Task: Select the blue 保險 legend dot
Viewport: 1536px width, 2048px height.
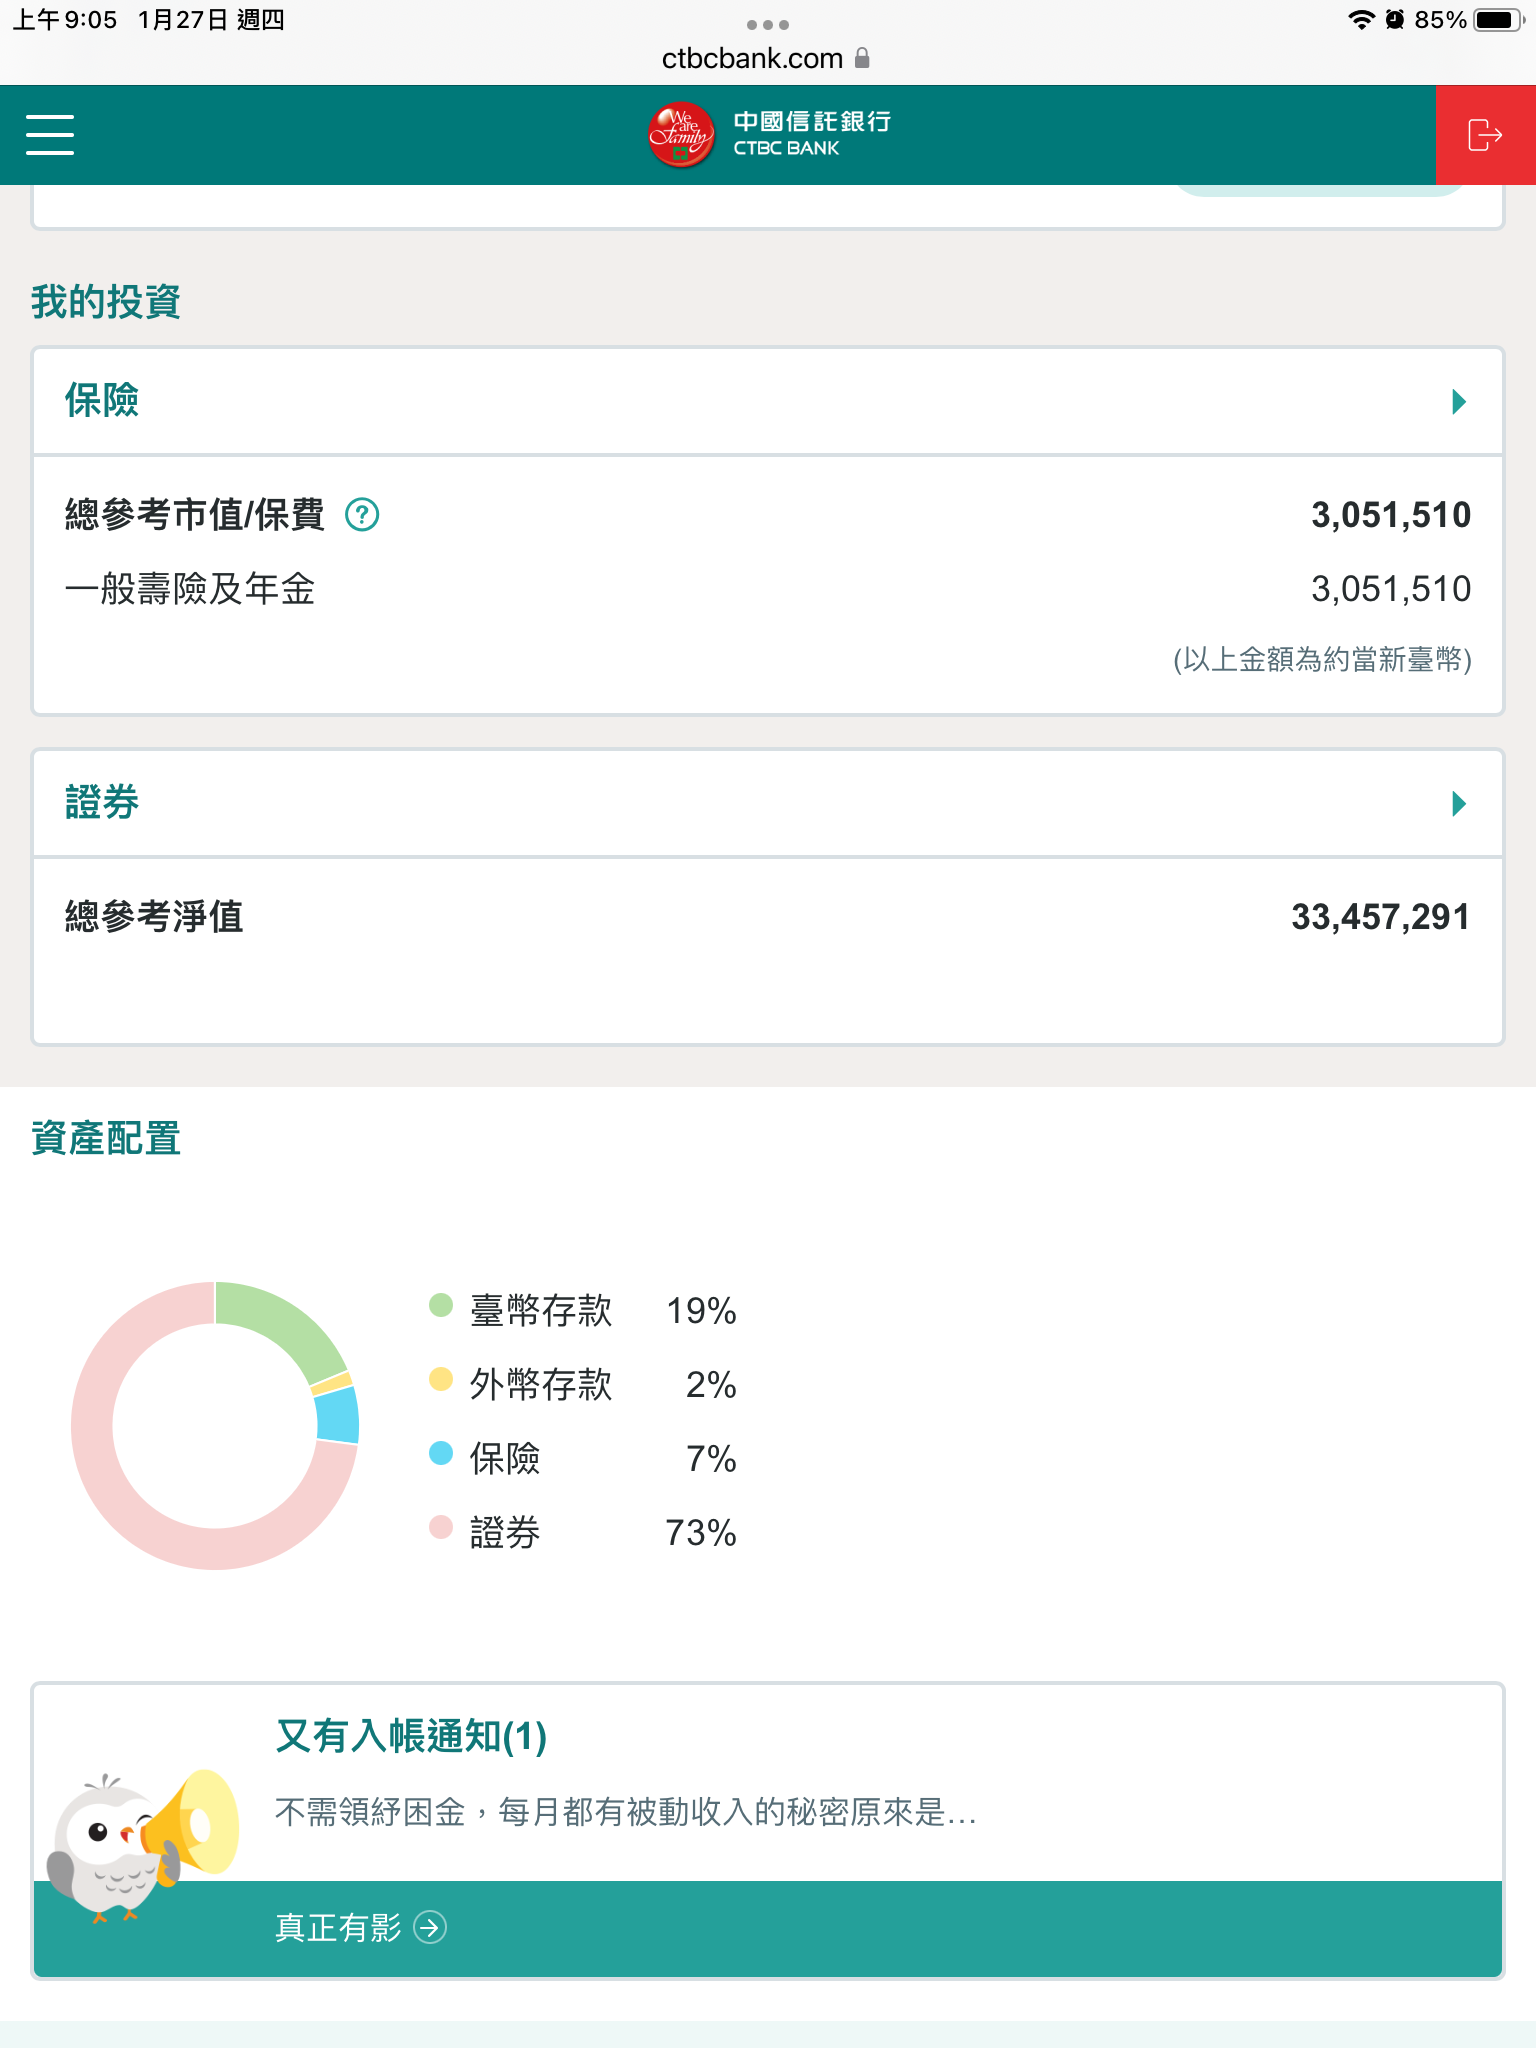Action: click(441, 1453)
